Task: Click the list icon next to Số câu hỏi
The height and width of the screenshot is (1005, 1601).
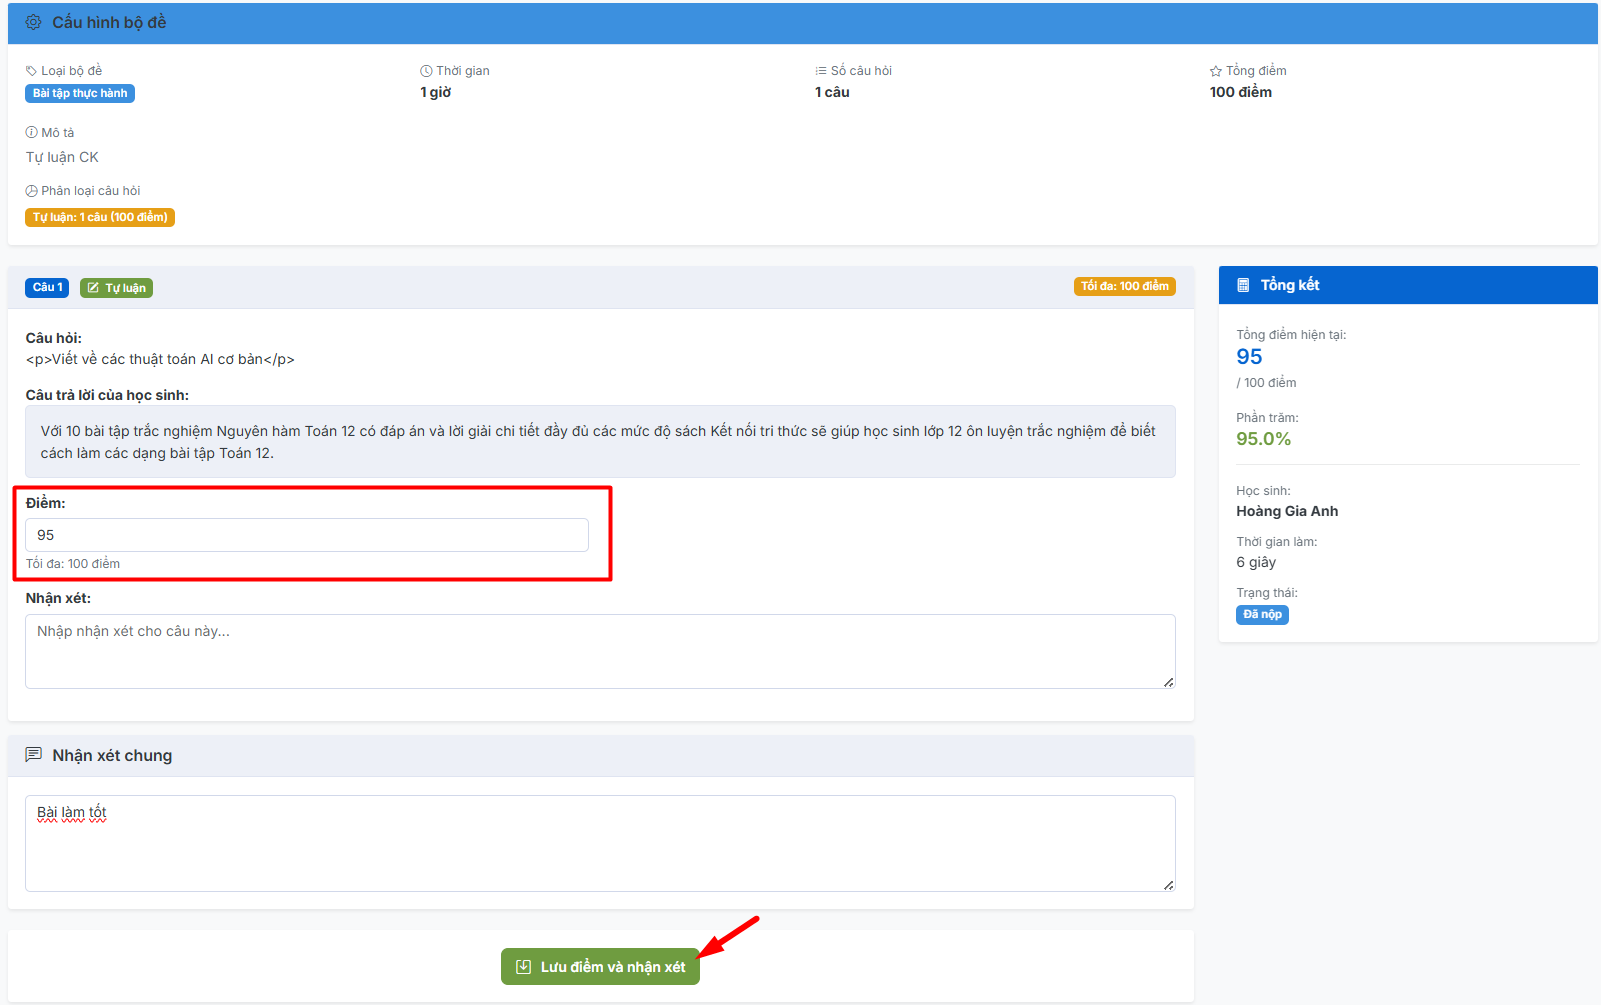Action: pos(821,71)
